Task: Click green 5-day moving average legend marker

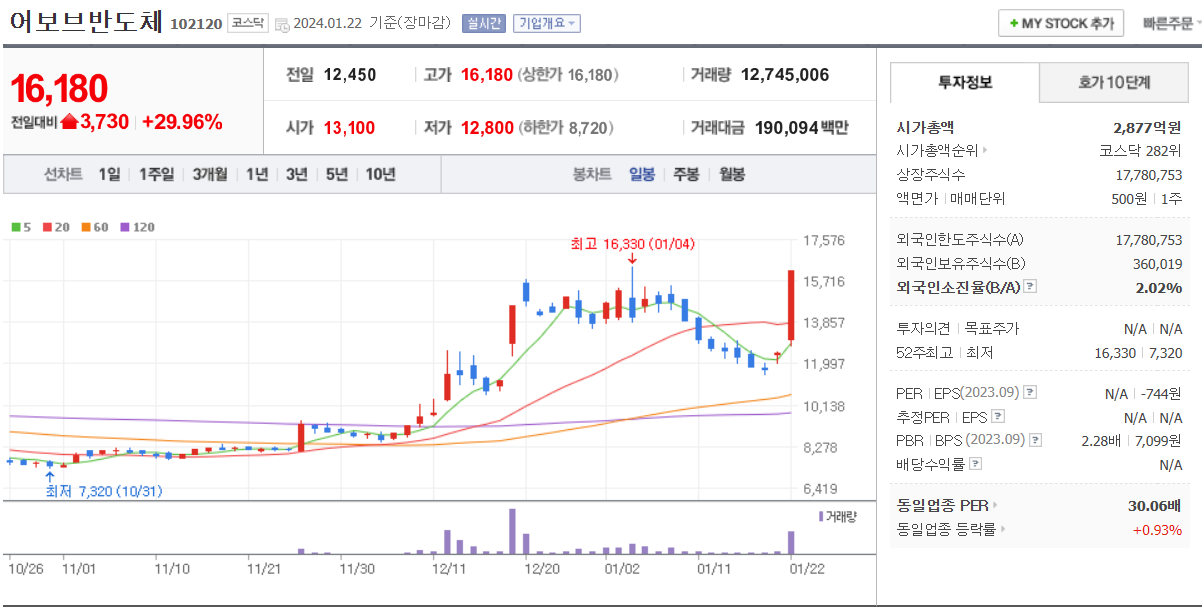Action: click(x=15, y=227)
